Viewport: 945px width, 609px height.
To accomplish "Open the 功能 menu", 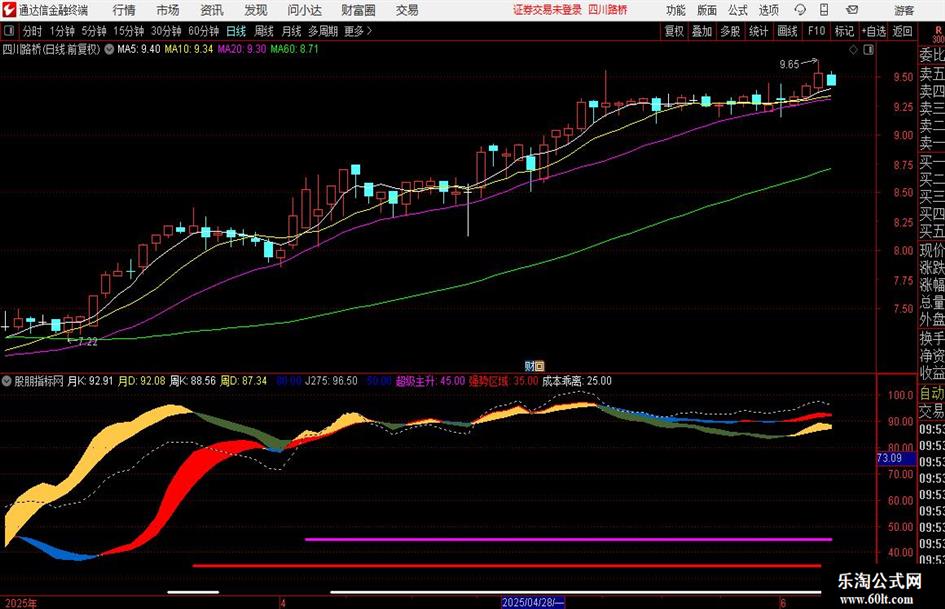I will point(676,10).
